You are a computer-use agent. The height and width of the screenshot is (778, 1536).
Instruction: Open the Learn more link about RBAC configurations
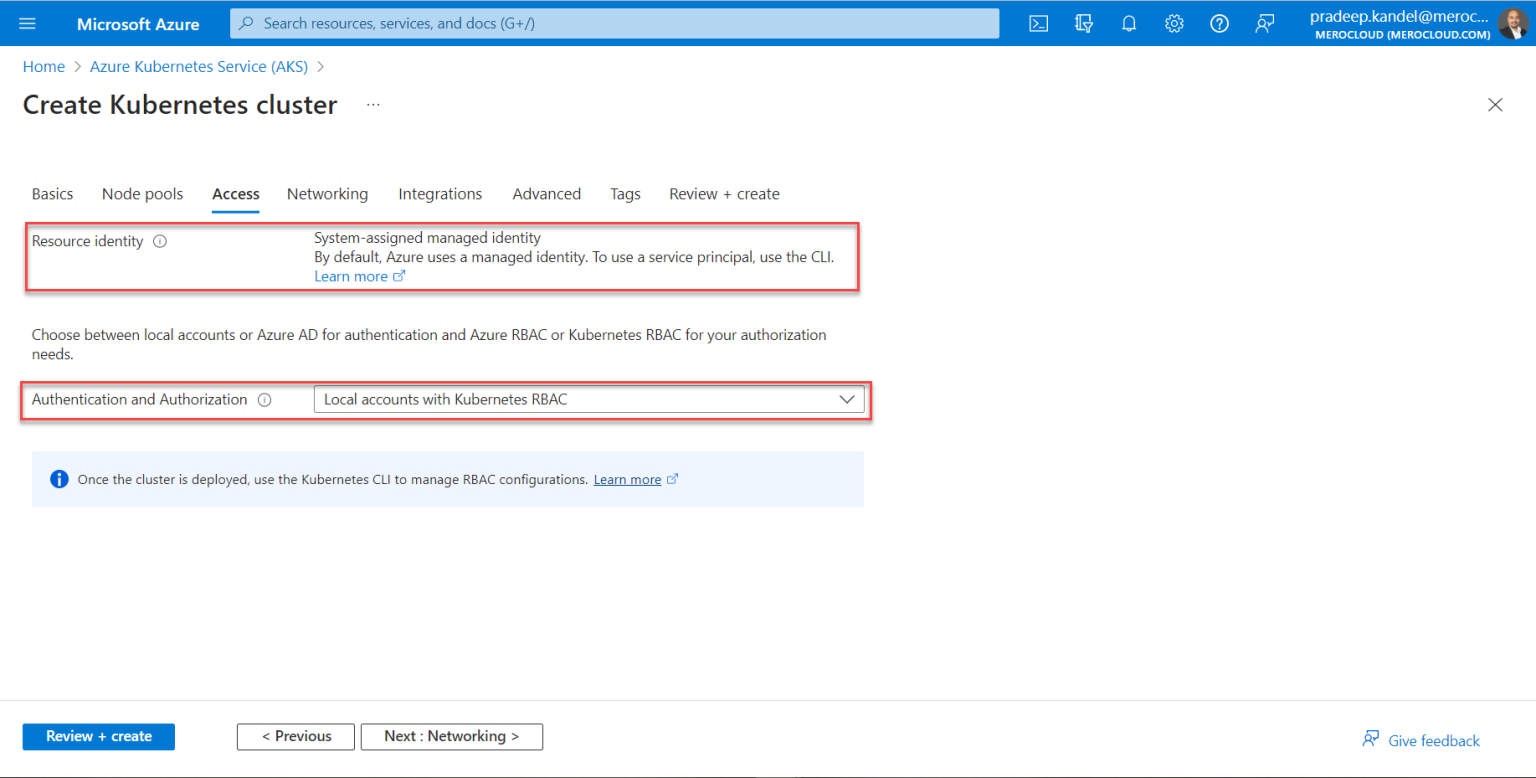[x=628, y=479]
